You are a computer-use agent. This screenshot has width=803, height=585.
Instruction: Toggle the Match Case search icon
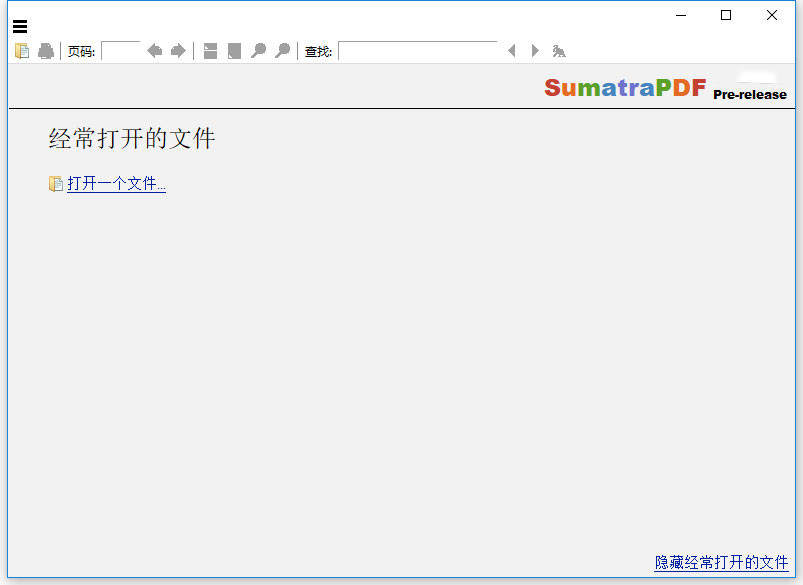coord(559,51)
